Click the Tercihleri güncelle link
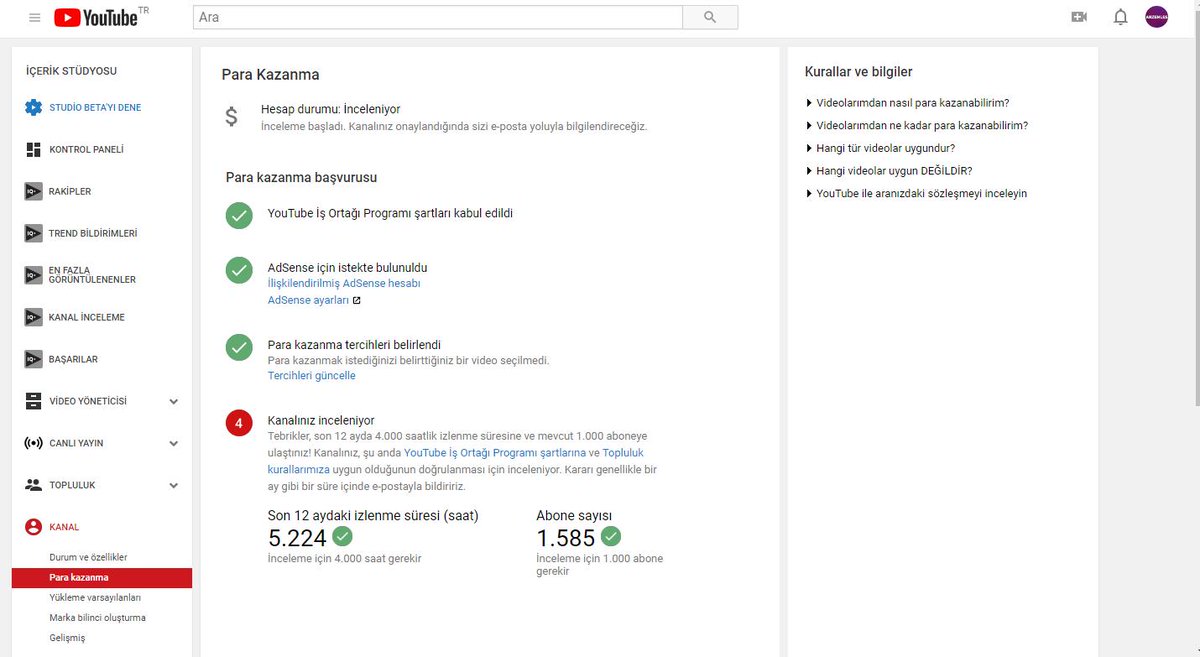 point(311,376)
